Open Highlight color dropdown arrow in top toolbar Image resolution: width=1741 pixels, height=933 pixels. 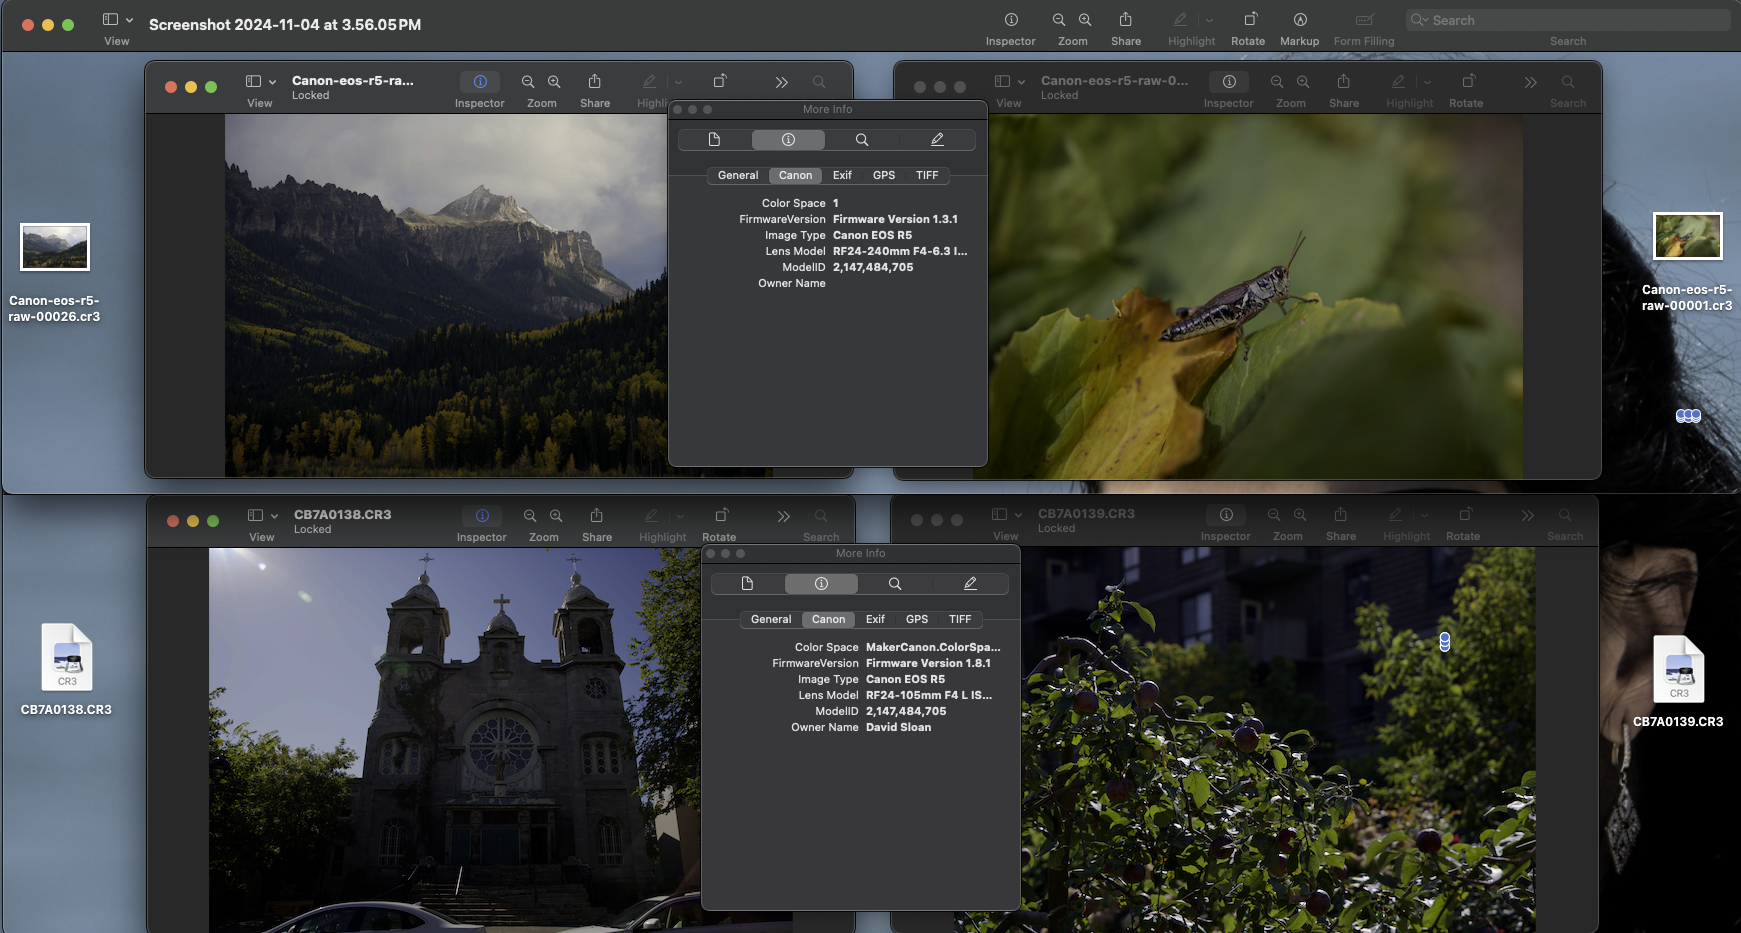tap(1209, 20)
